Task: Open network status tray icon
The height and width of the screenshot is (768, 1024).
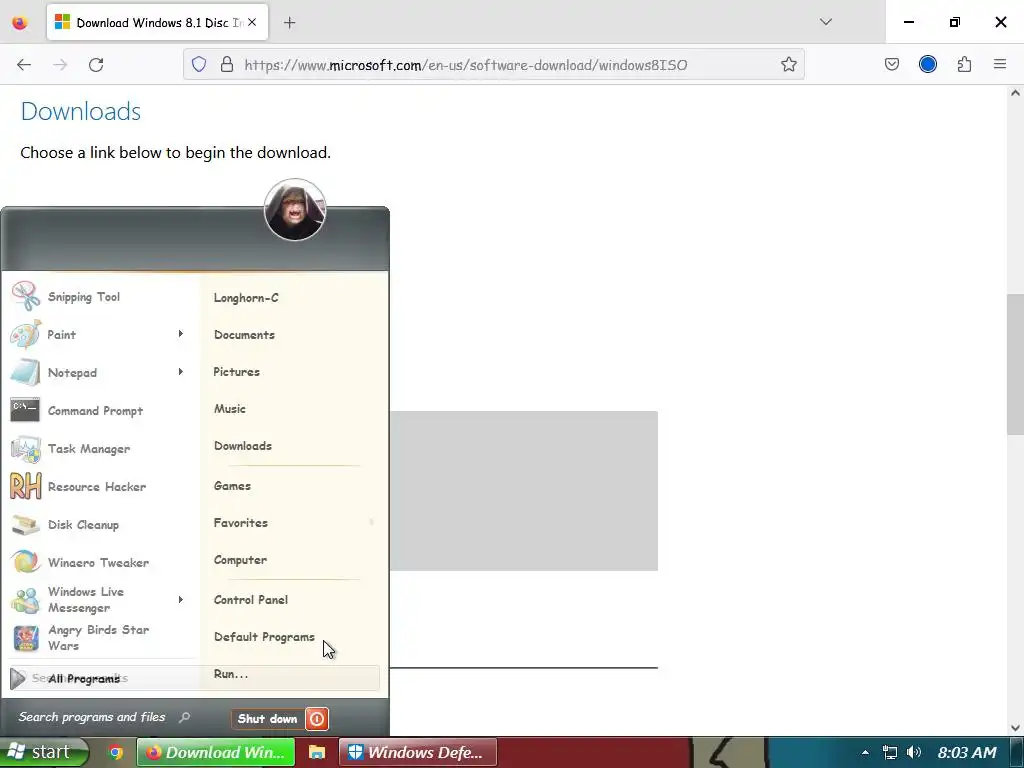Action: point(889,752)
